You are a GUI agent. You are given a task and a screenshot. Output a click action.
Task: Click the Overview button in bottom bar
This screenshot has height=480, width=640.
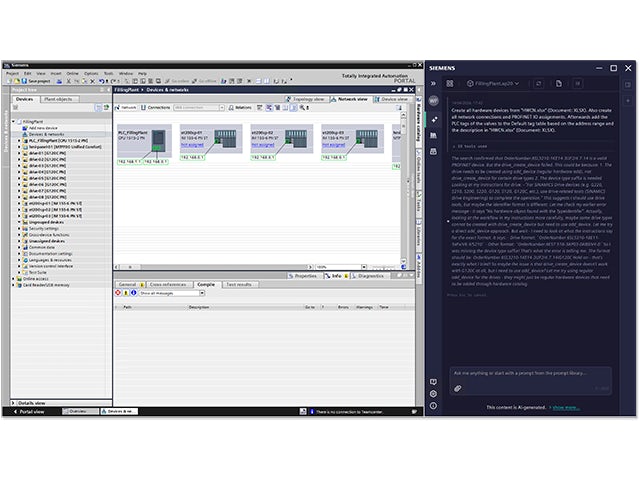(x=80, y=411)
